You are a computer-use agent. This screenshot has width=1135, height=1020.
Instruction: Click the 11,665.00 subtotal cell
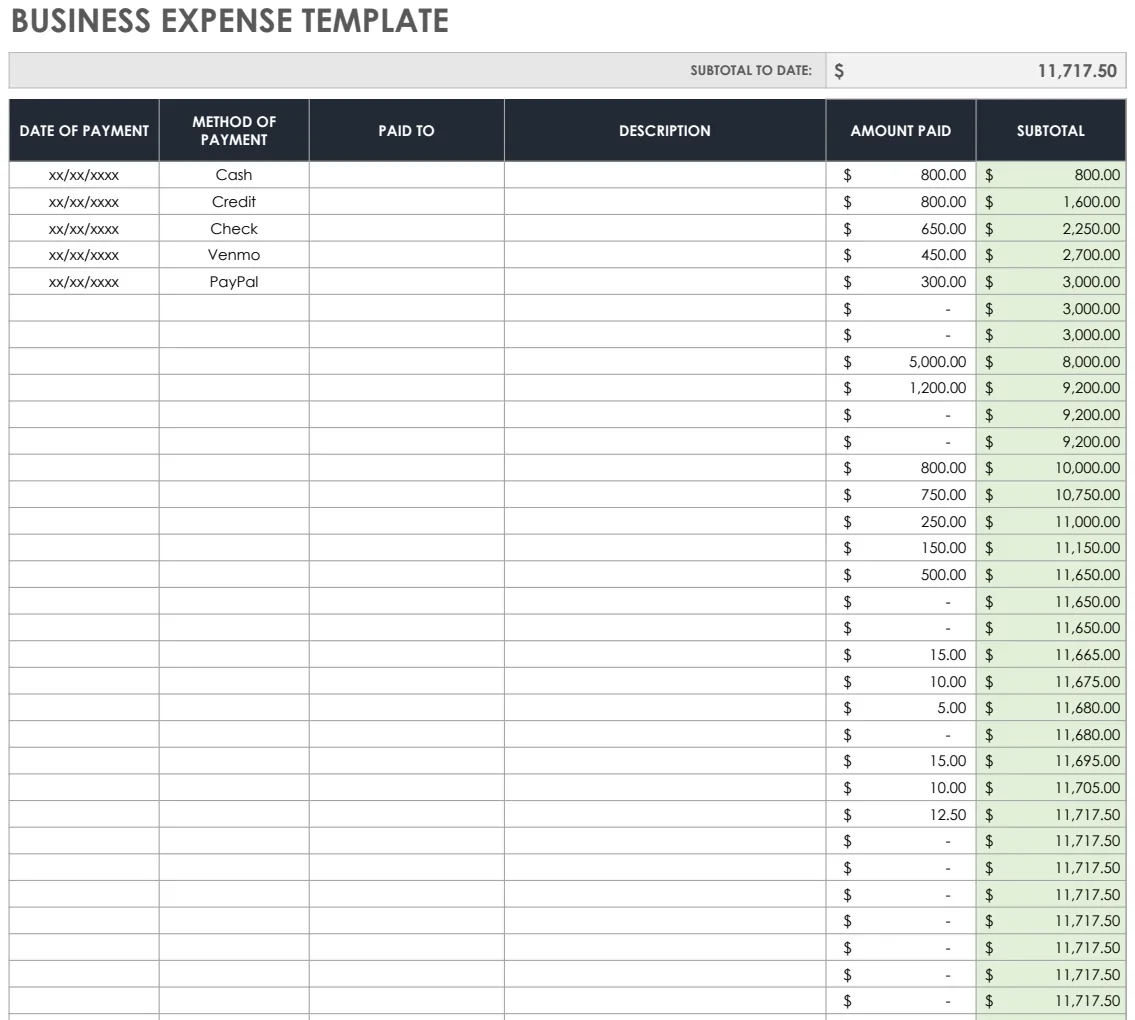tap(1050, 654)
